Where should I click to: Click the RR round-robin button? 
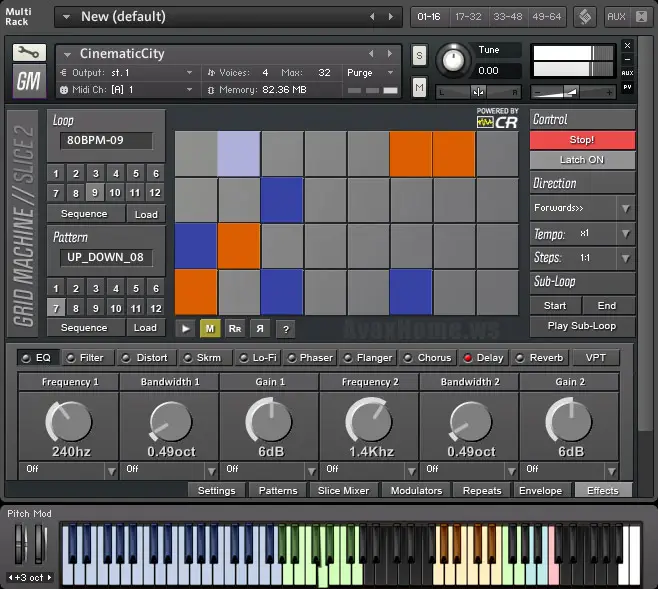coord(235,328)
